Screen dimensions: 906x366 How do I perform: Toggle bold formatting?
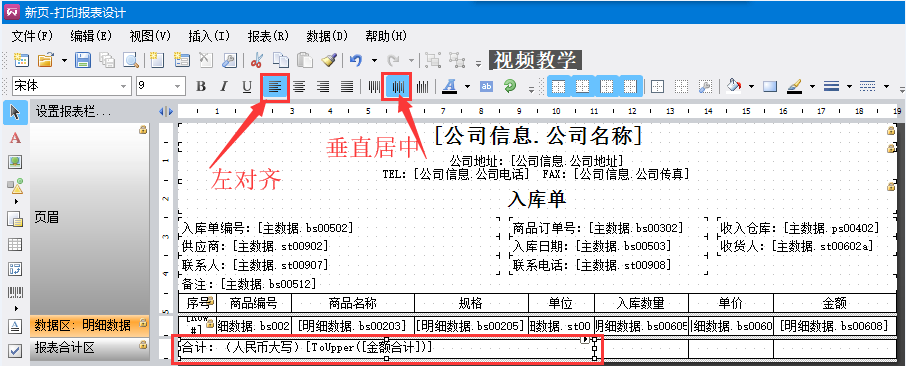coord(201,87)
